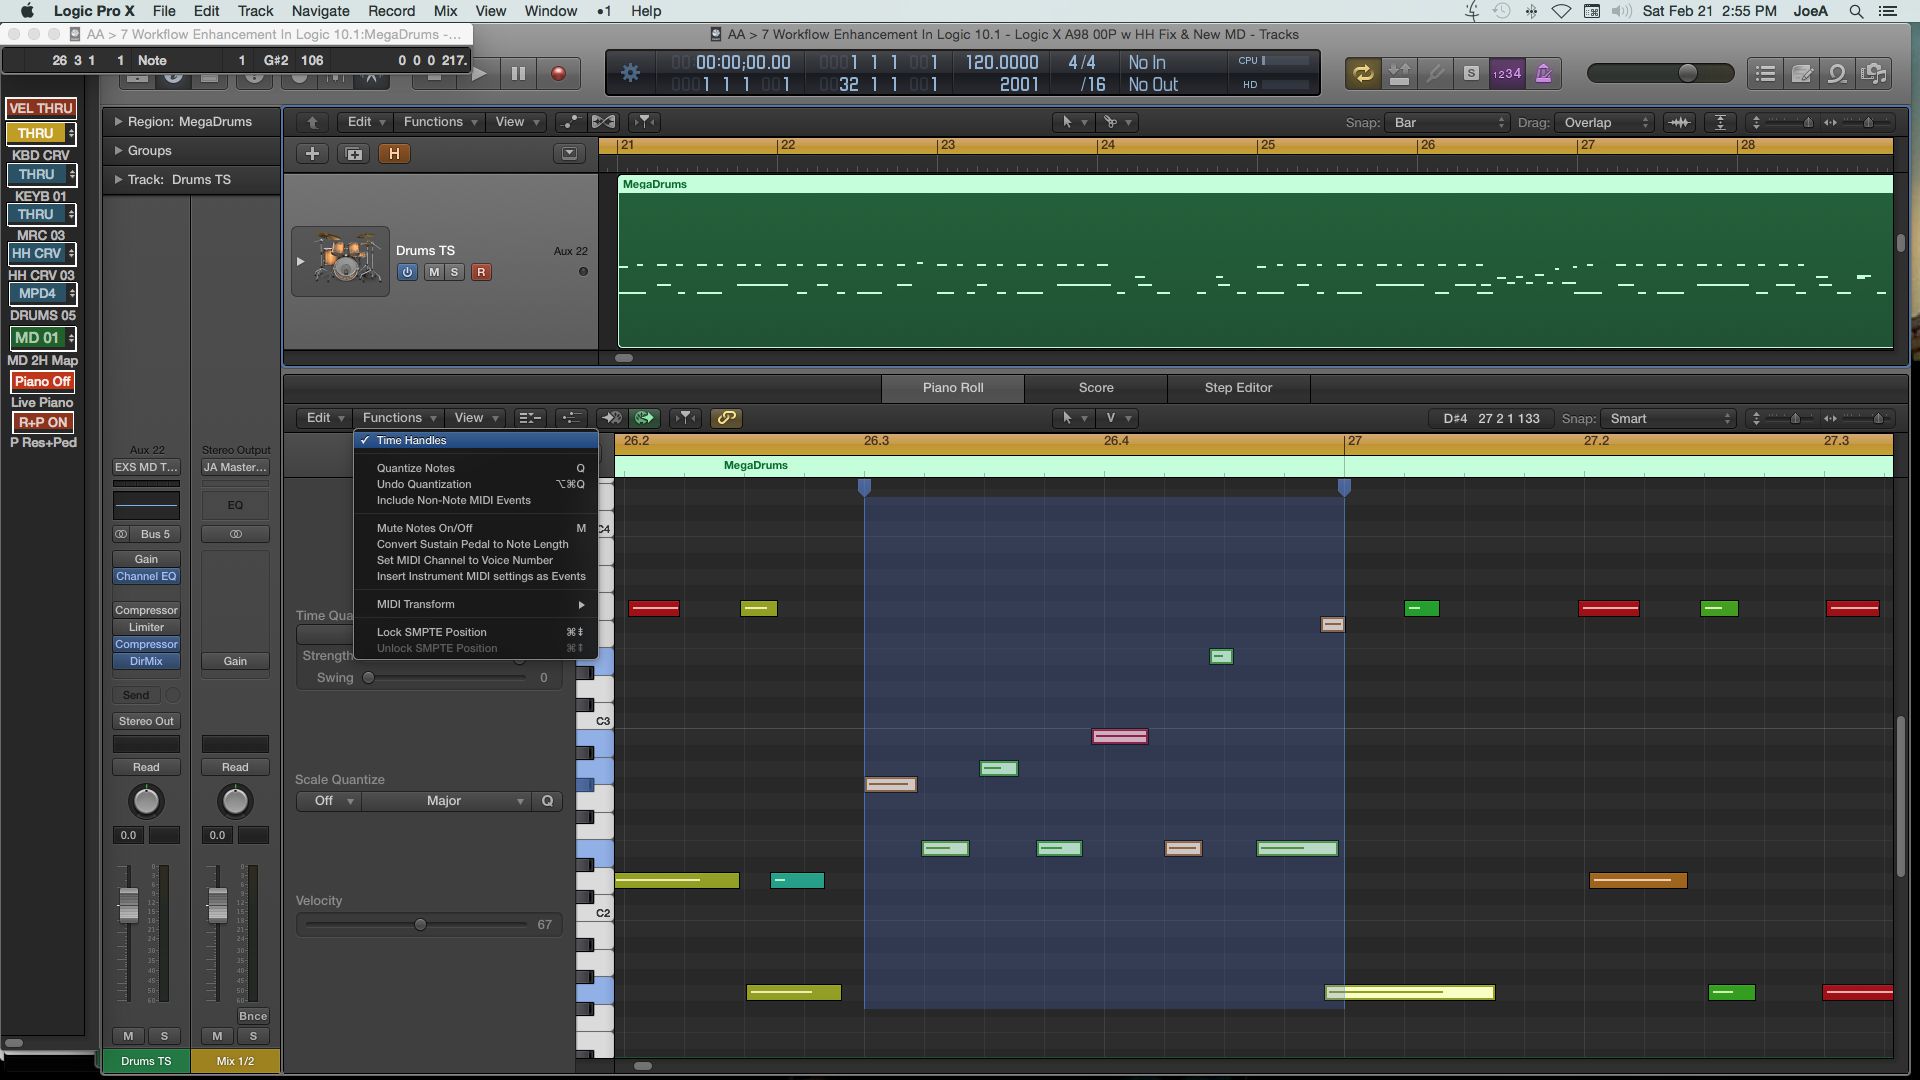This screenshot has width=1920, height=1080.
Task: Open the Drag Overlap dropdown
Action: (1605, 122)
